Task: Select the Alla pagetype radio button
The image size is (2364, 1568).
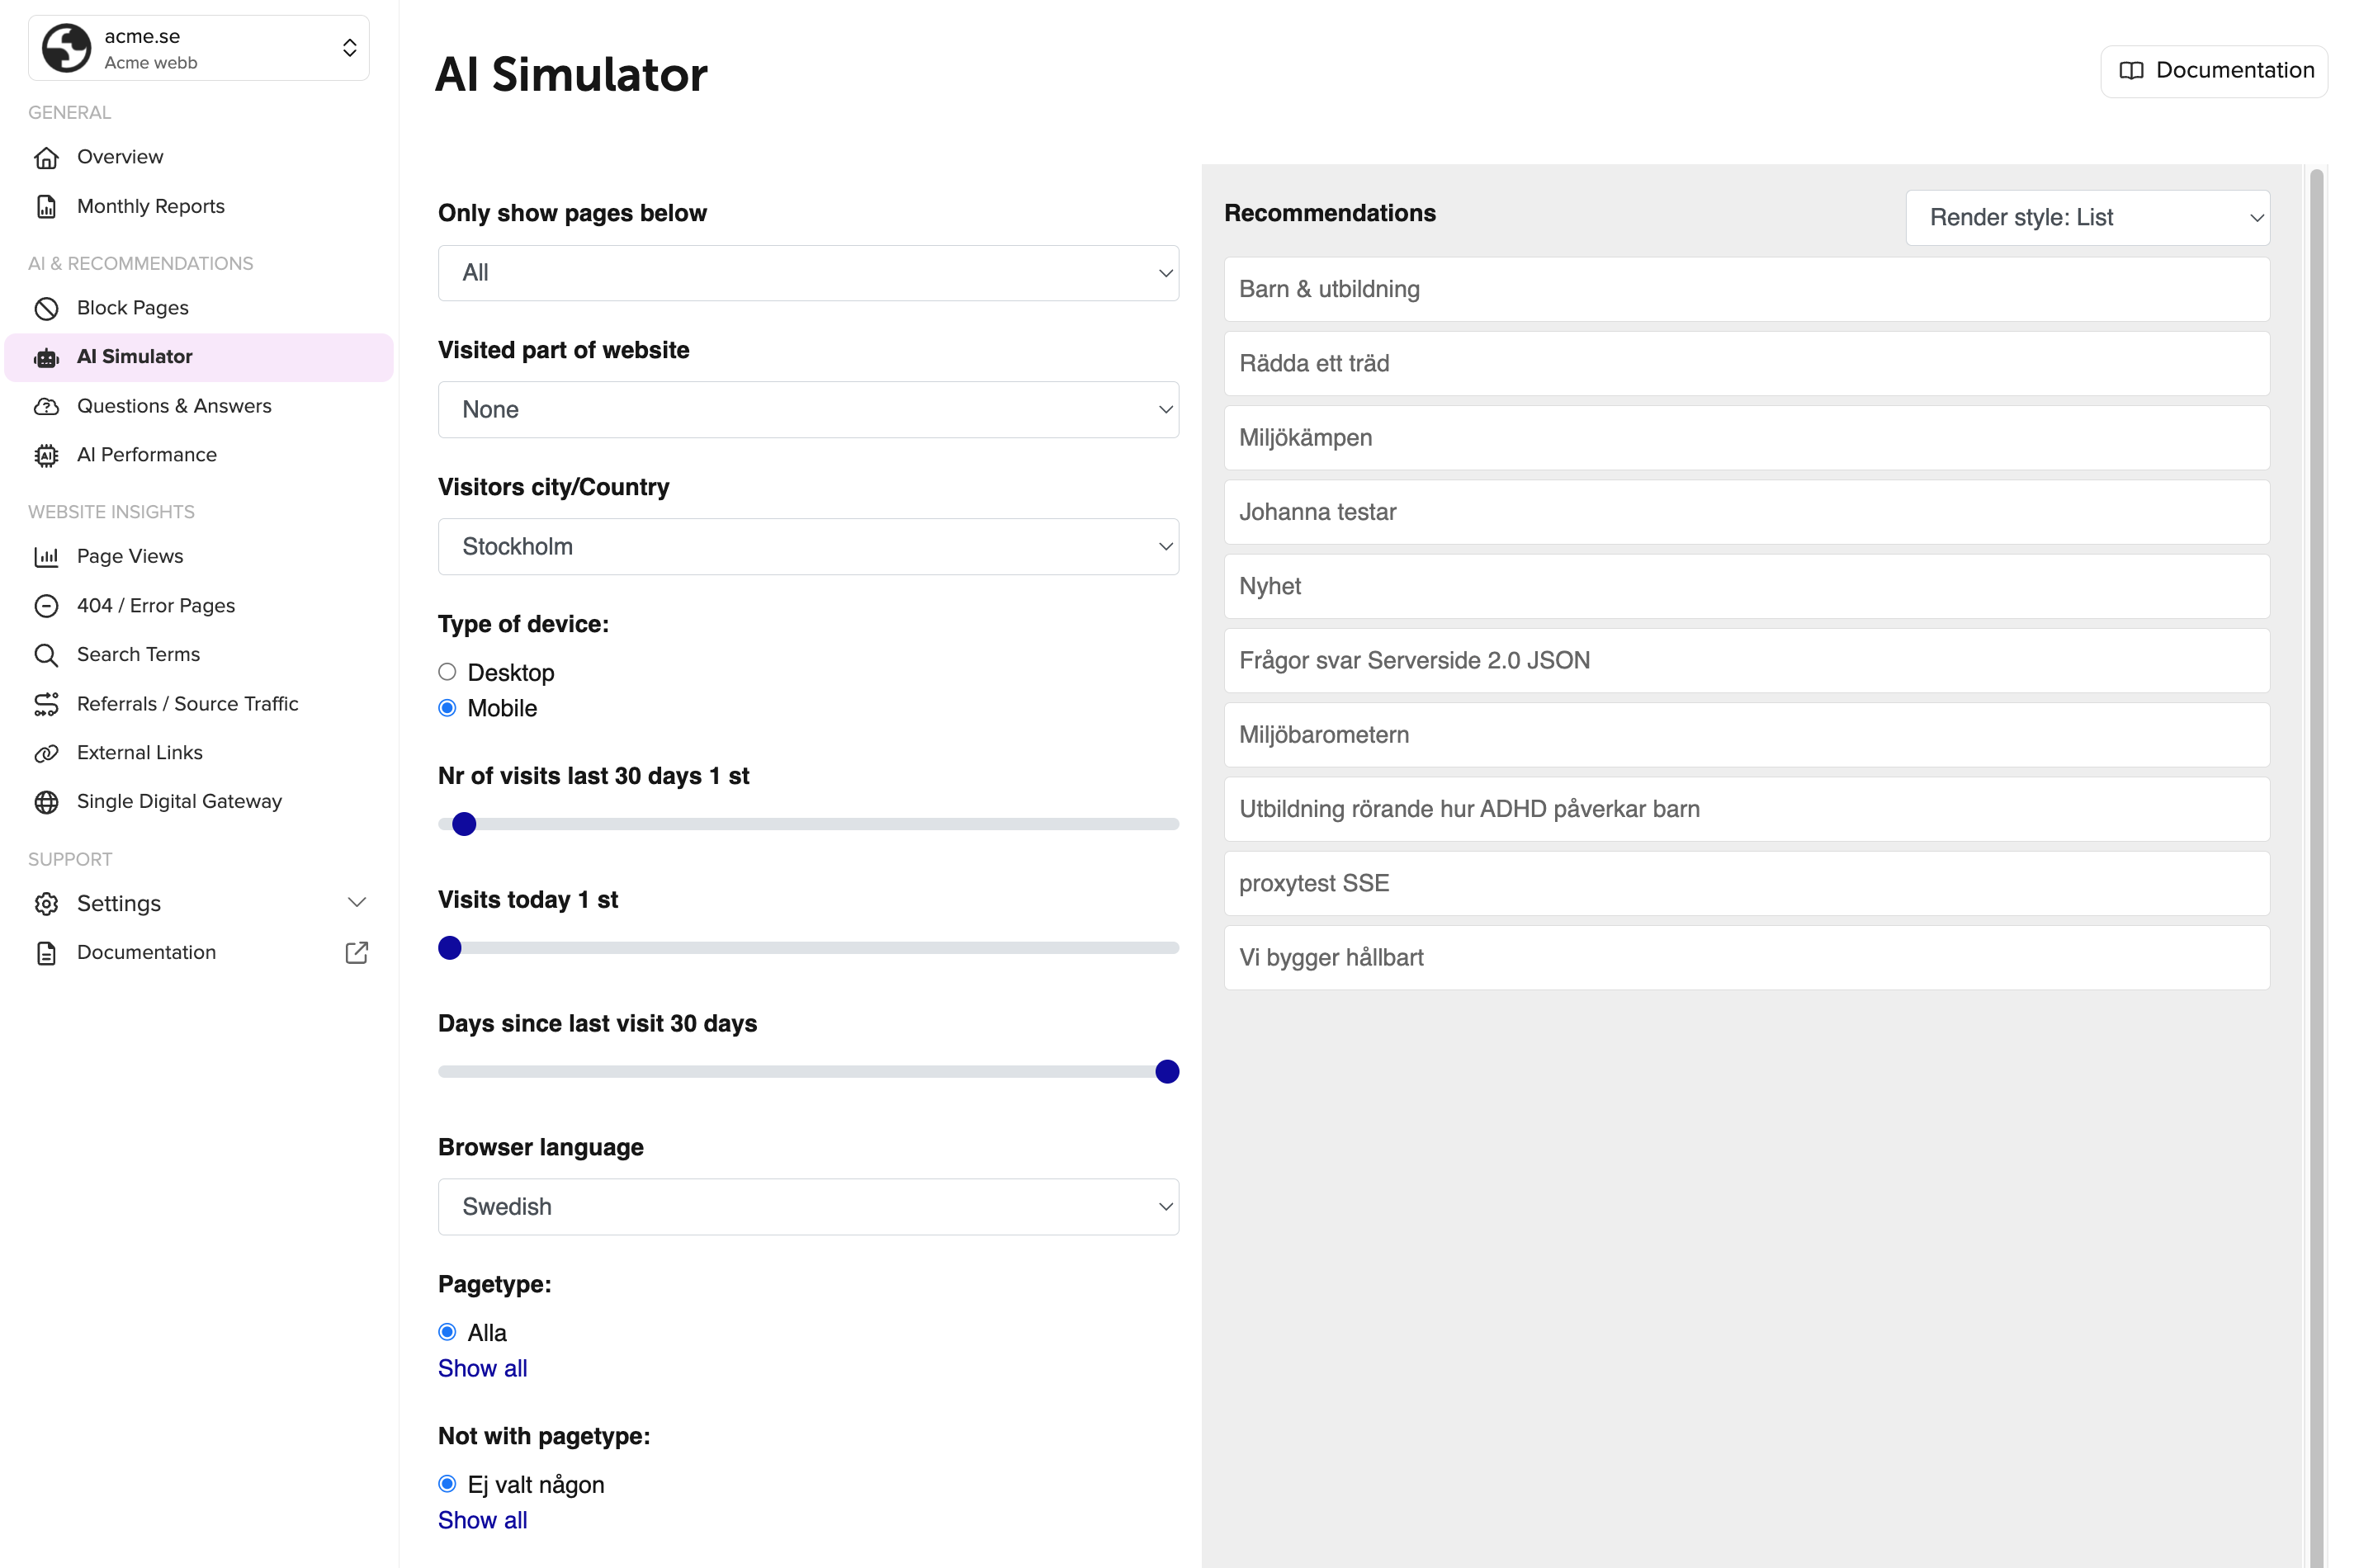Action: (447, 1332)
